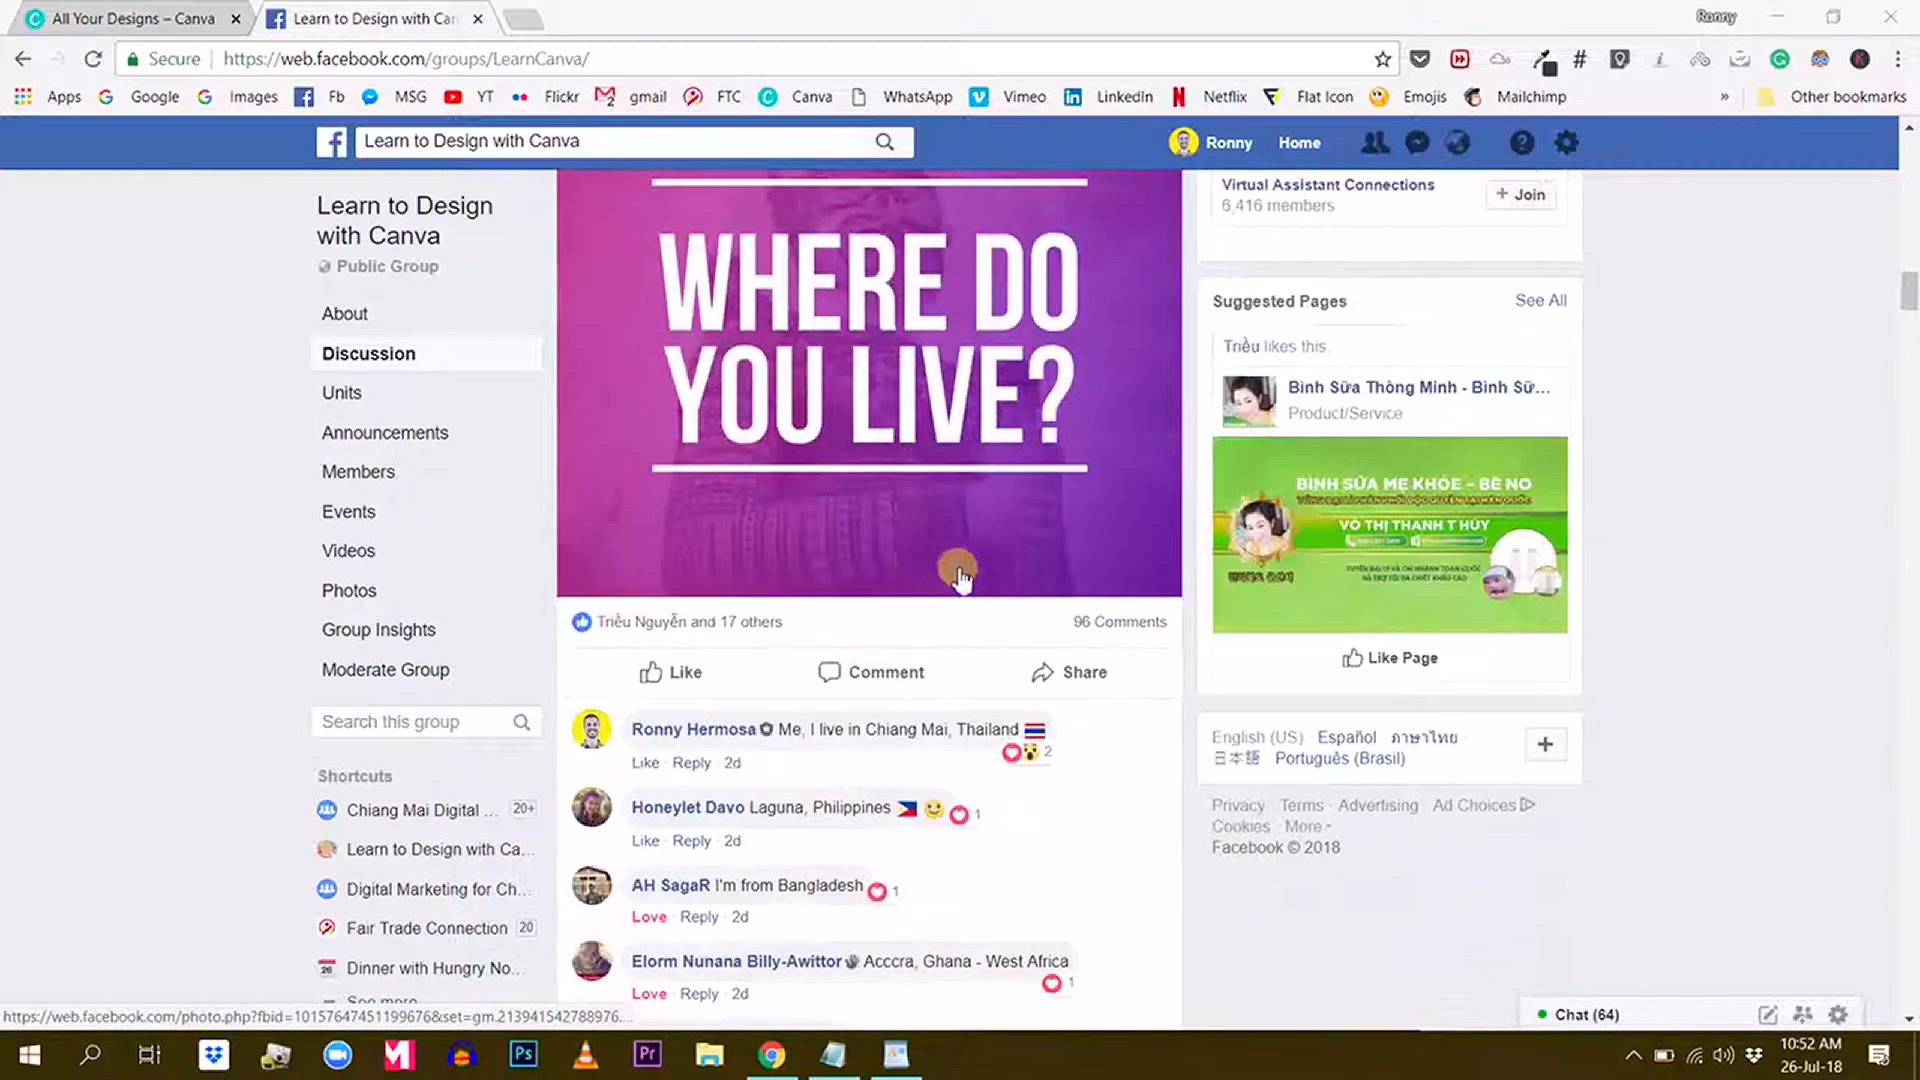Viewport: 1920px width, 1080px height.
Task: Open the notifications globe icon
Action: pyautogui.click(x=1458, y=143)
